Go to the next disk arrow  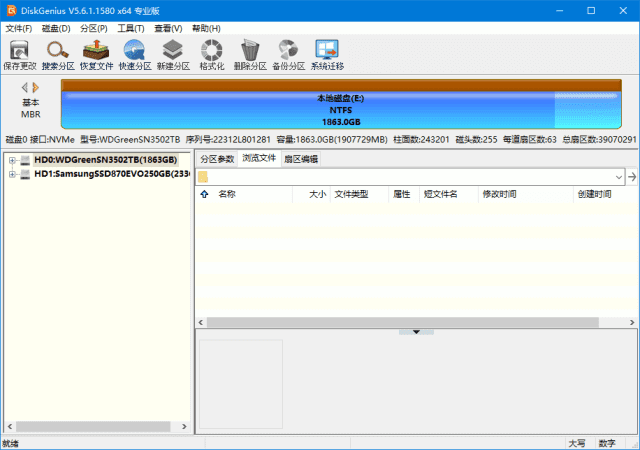(36, 88)
